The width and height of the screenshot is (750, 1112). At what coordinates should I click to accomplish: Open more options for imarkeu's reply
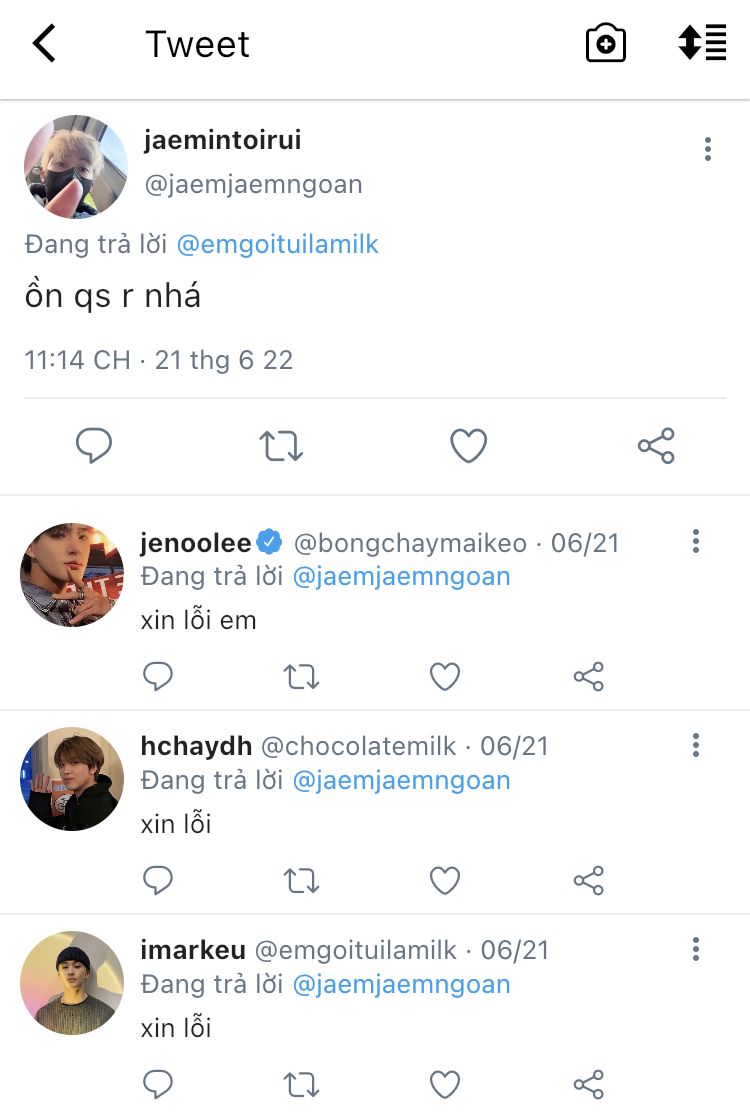[695, 949]
